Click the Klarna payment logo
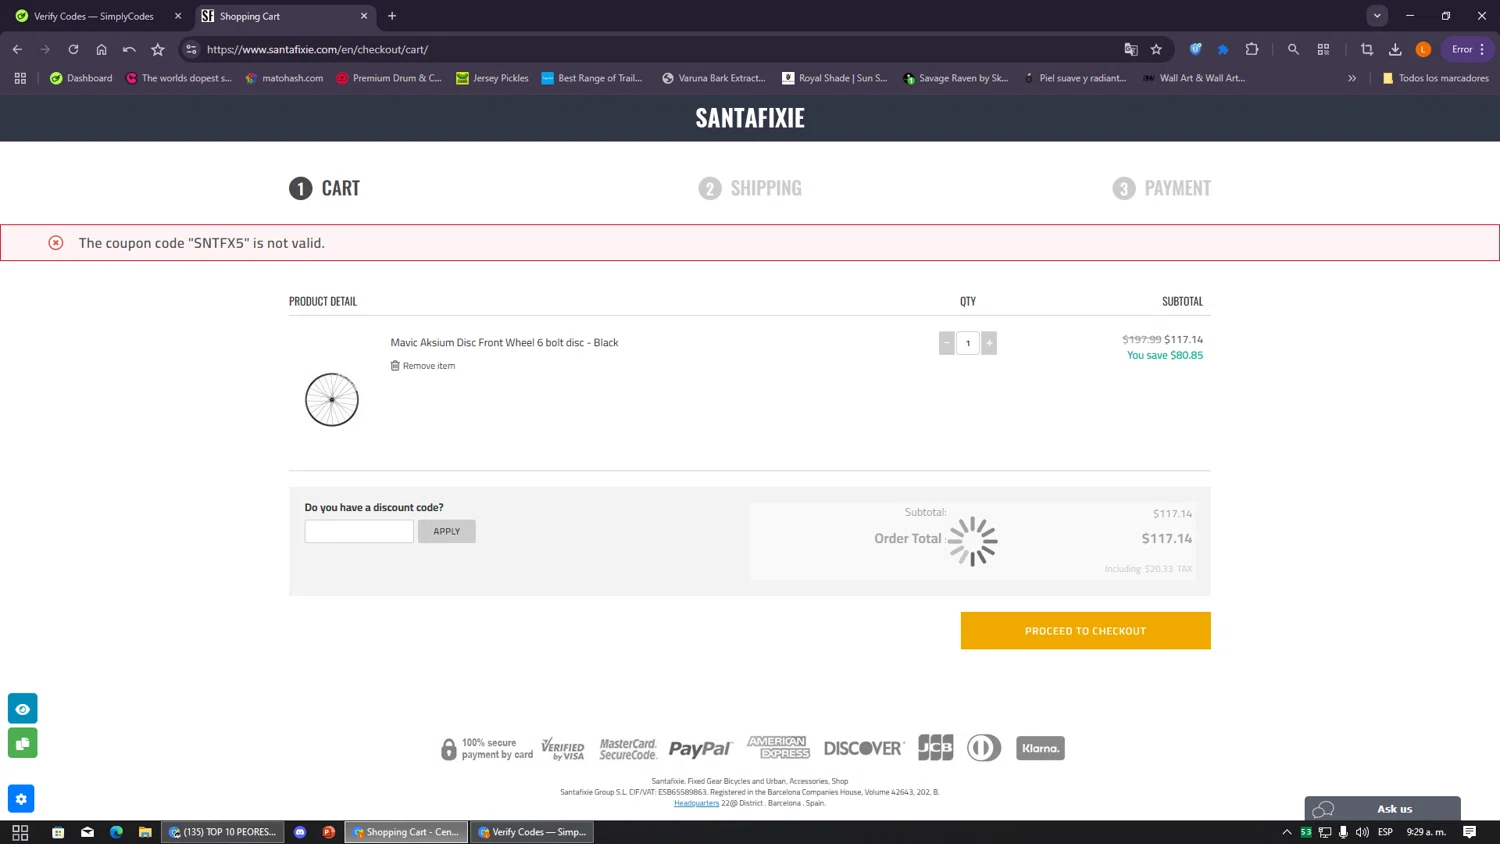 (1040, 748)
